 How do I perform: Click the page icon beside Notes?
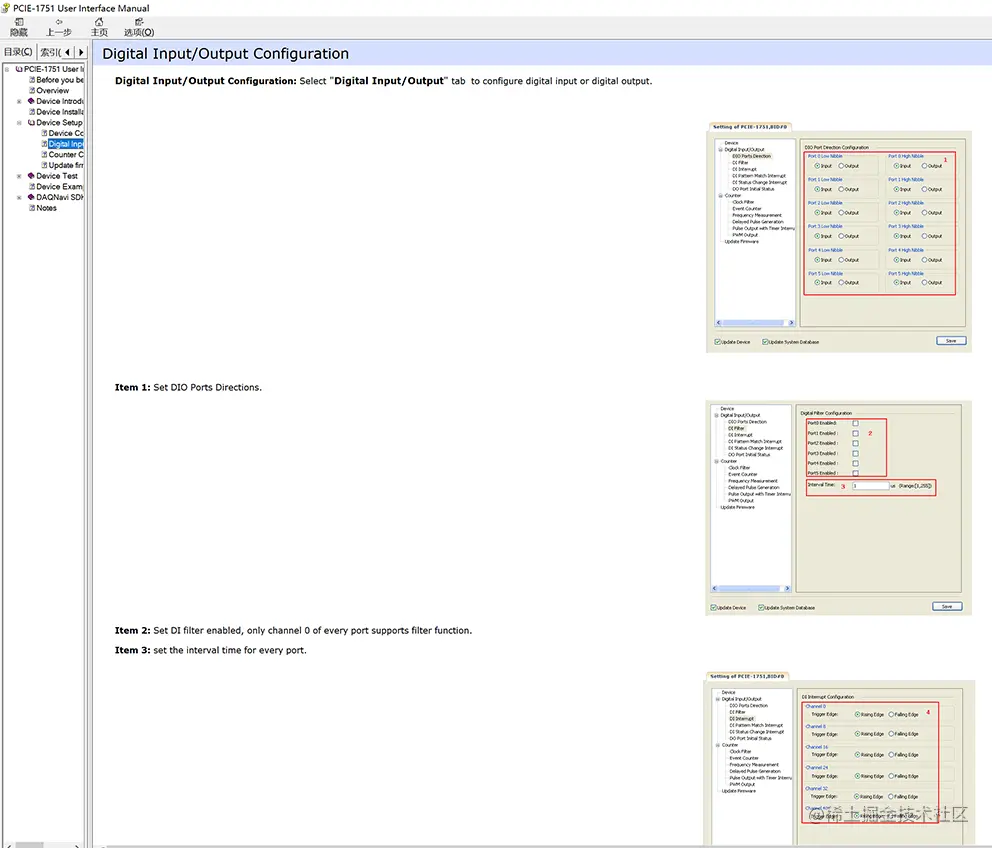tap(32, 208)
